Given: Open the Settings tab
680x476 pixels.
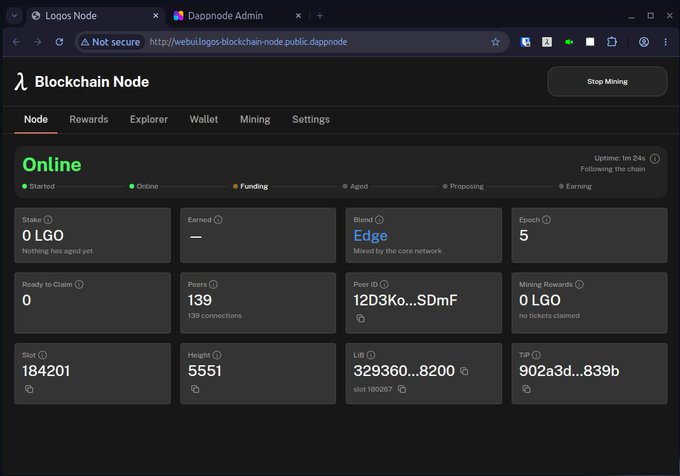Looking at the screenshot, I should click(311, 119).
